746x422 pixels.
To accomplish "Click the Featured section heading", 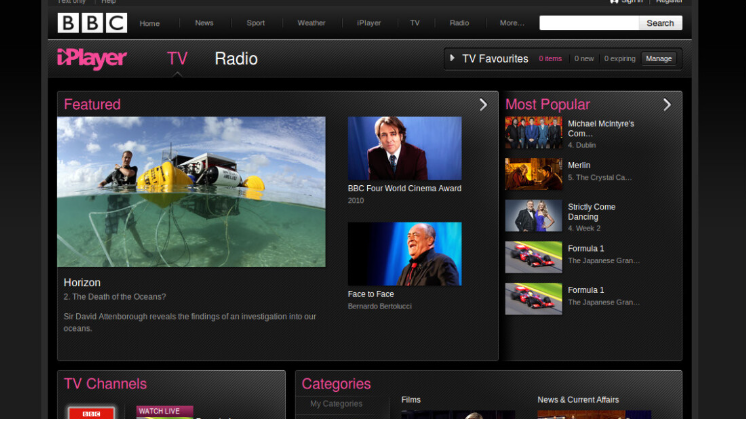I will (x=92, y=104).
